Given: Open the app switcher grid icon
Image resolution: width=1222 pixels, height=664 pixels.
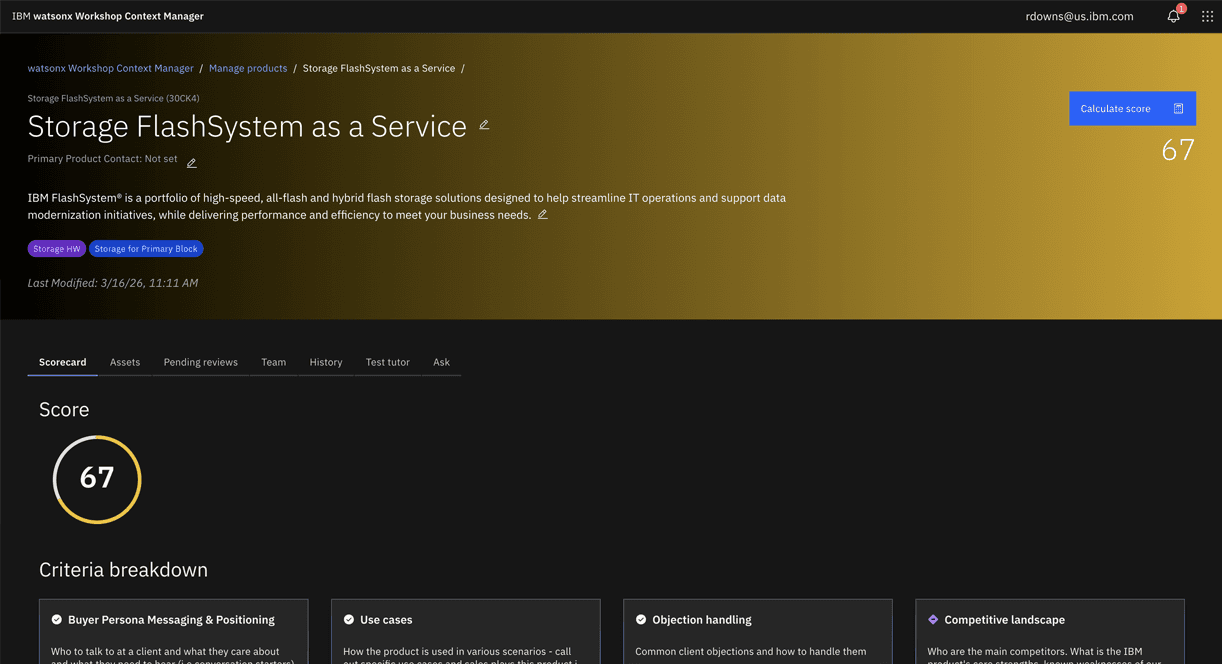Looking at the screenshot, I should [1207, 16].
